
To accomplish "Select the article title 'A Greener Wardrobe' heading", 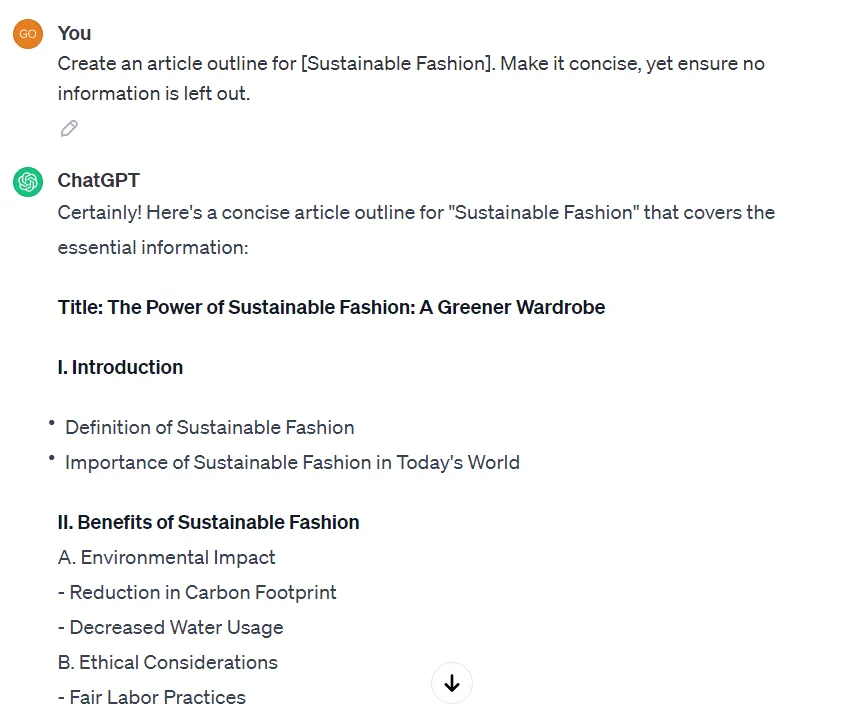I will tap(332, 307).
